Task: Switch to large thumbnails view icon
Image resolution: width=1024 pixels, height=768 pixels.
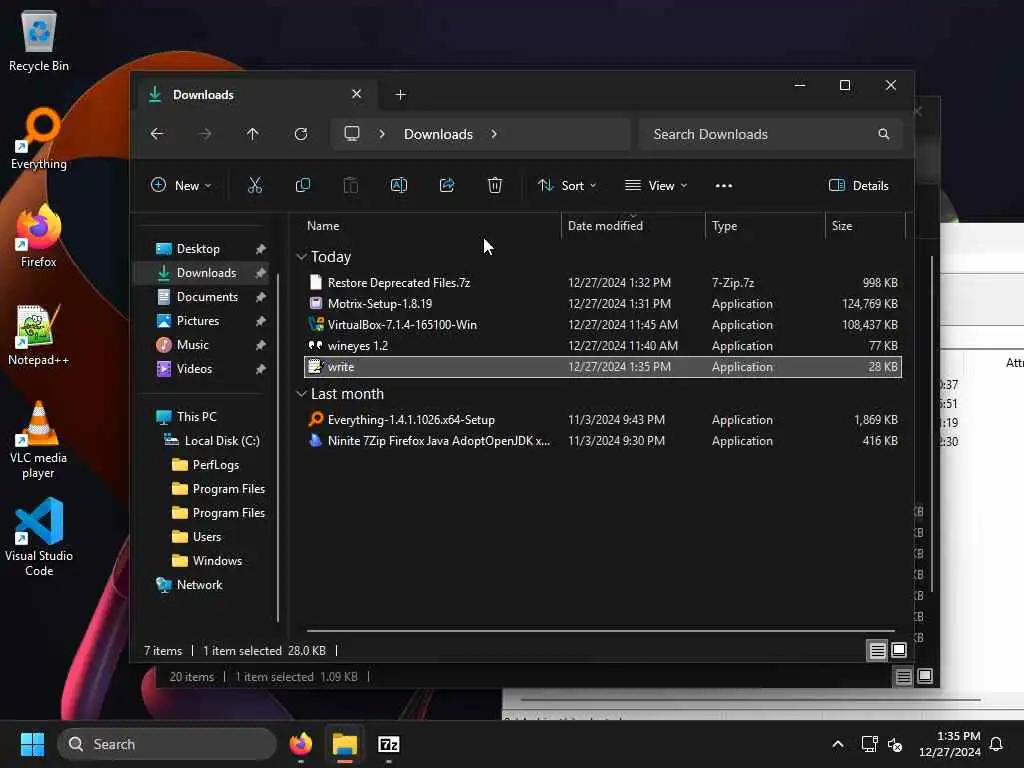Action: pos(899,650)
